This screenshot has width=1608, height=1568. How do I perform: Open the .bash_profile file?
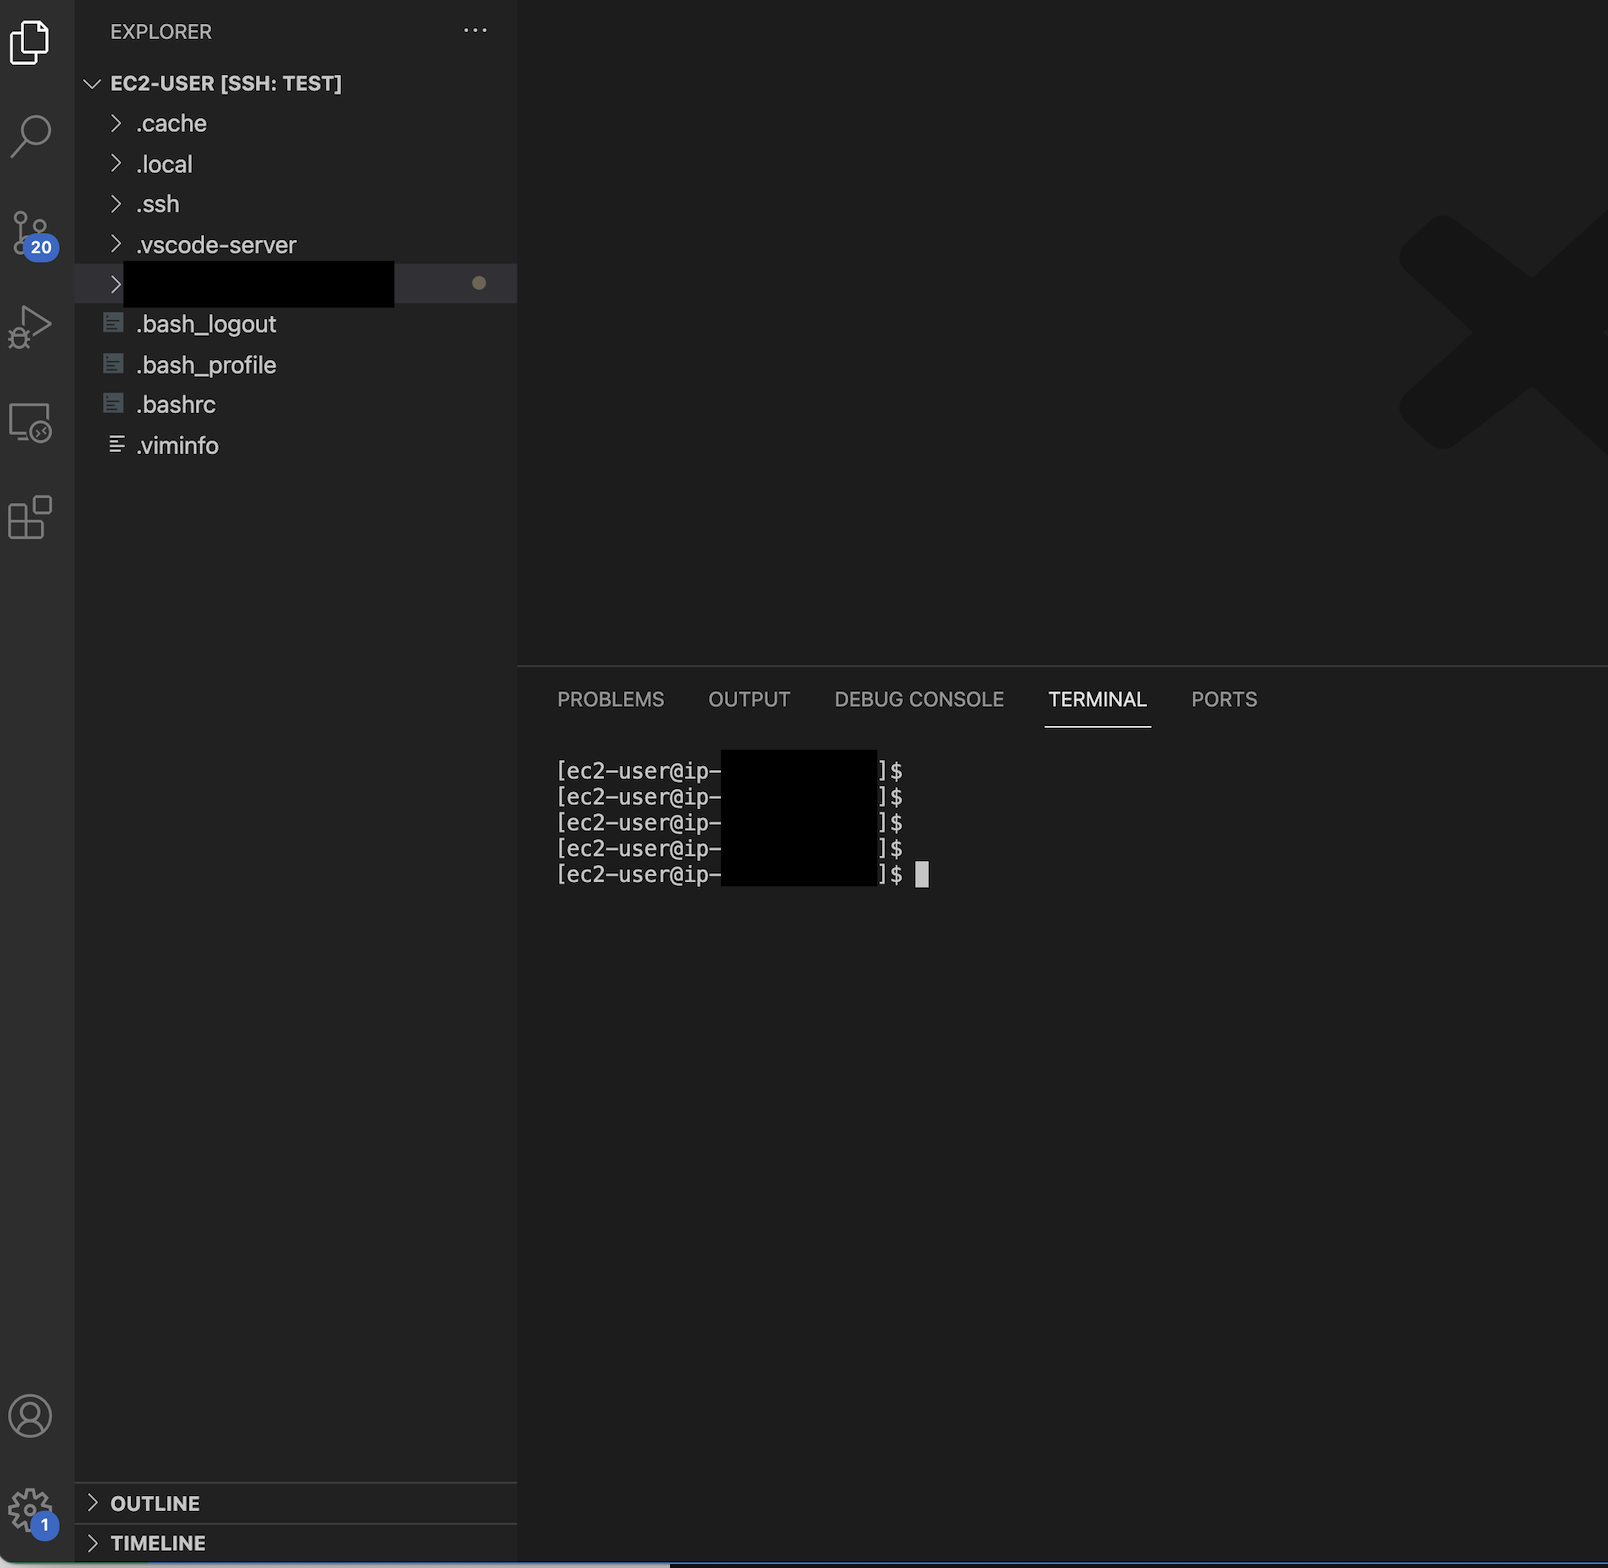[x=296, y=365]
